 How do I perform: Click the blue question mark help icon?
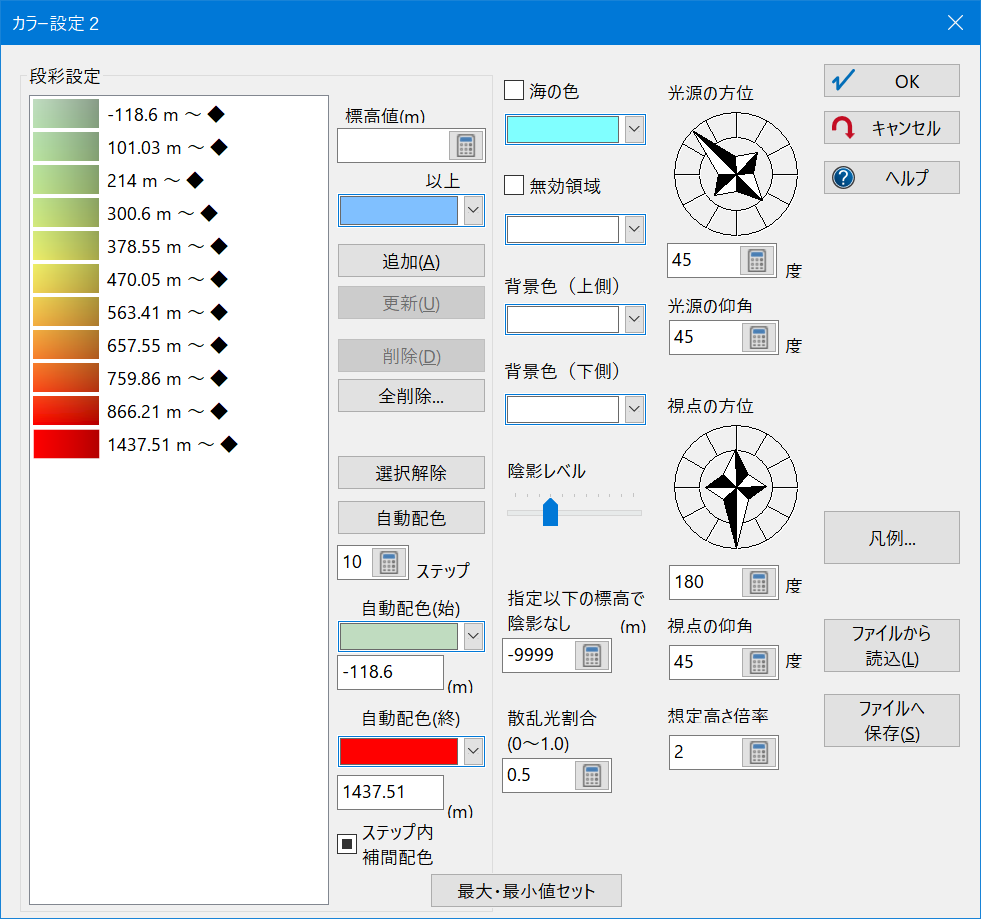pyautogui.click(x=843, y=178)
